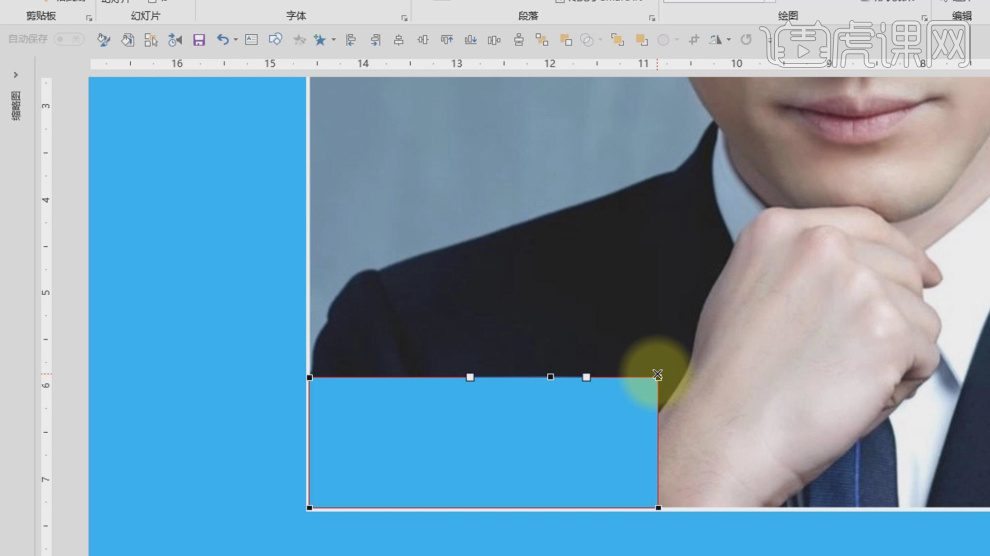The width and height of the screenshot is (990, 556).
Task: Insert a text box from quick toolbar
Action: coord(251,40)
